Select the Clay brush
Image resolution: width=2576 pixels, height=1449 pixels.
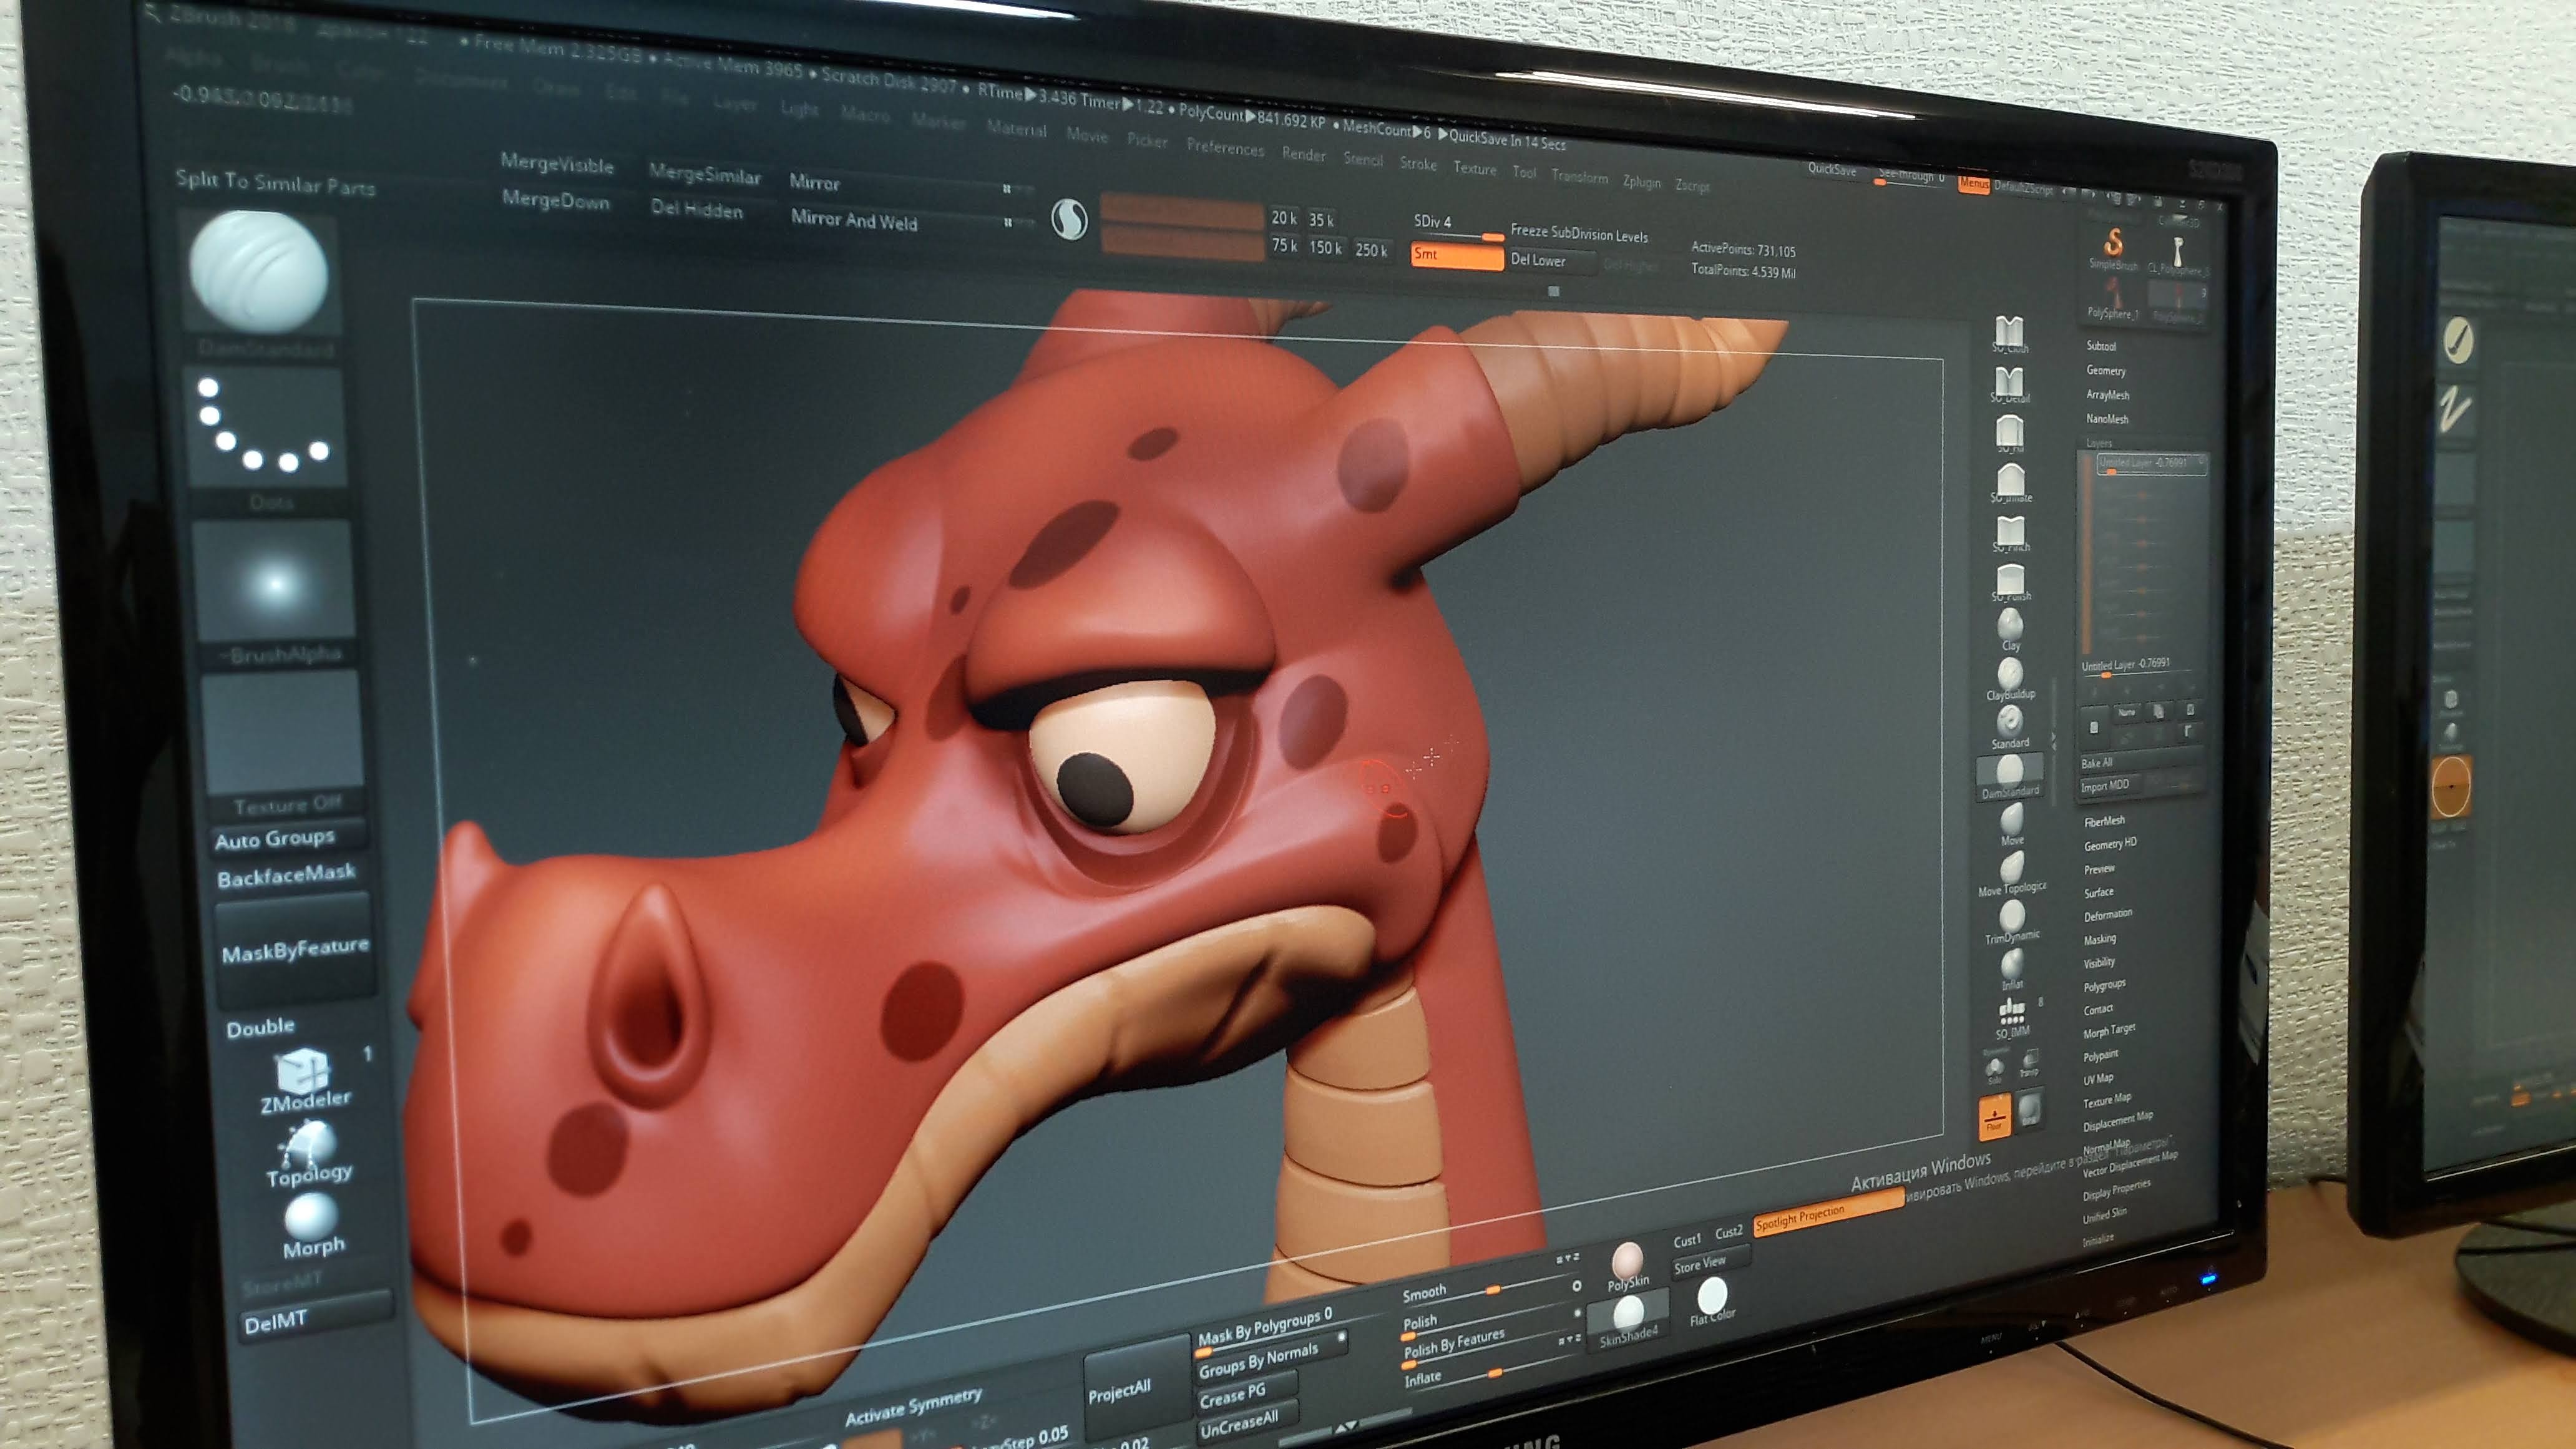click(x=2010, y=630)
